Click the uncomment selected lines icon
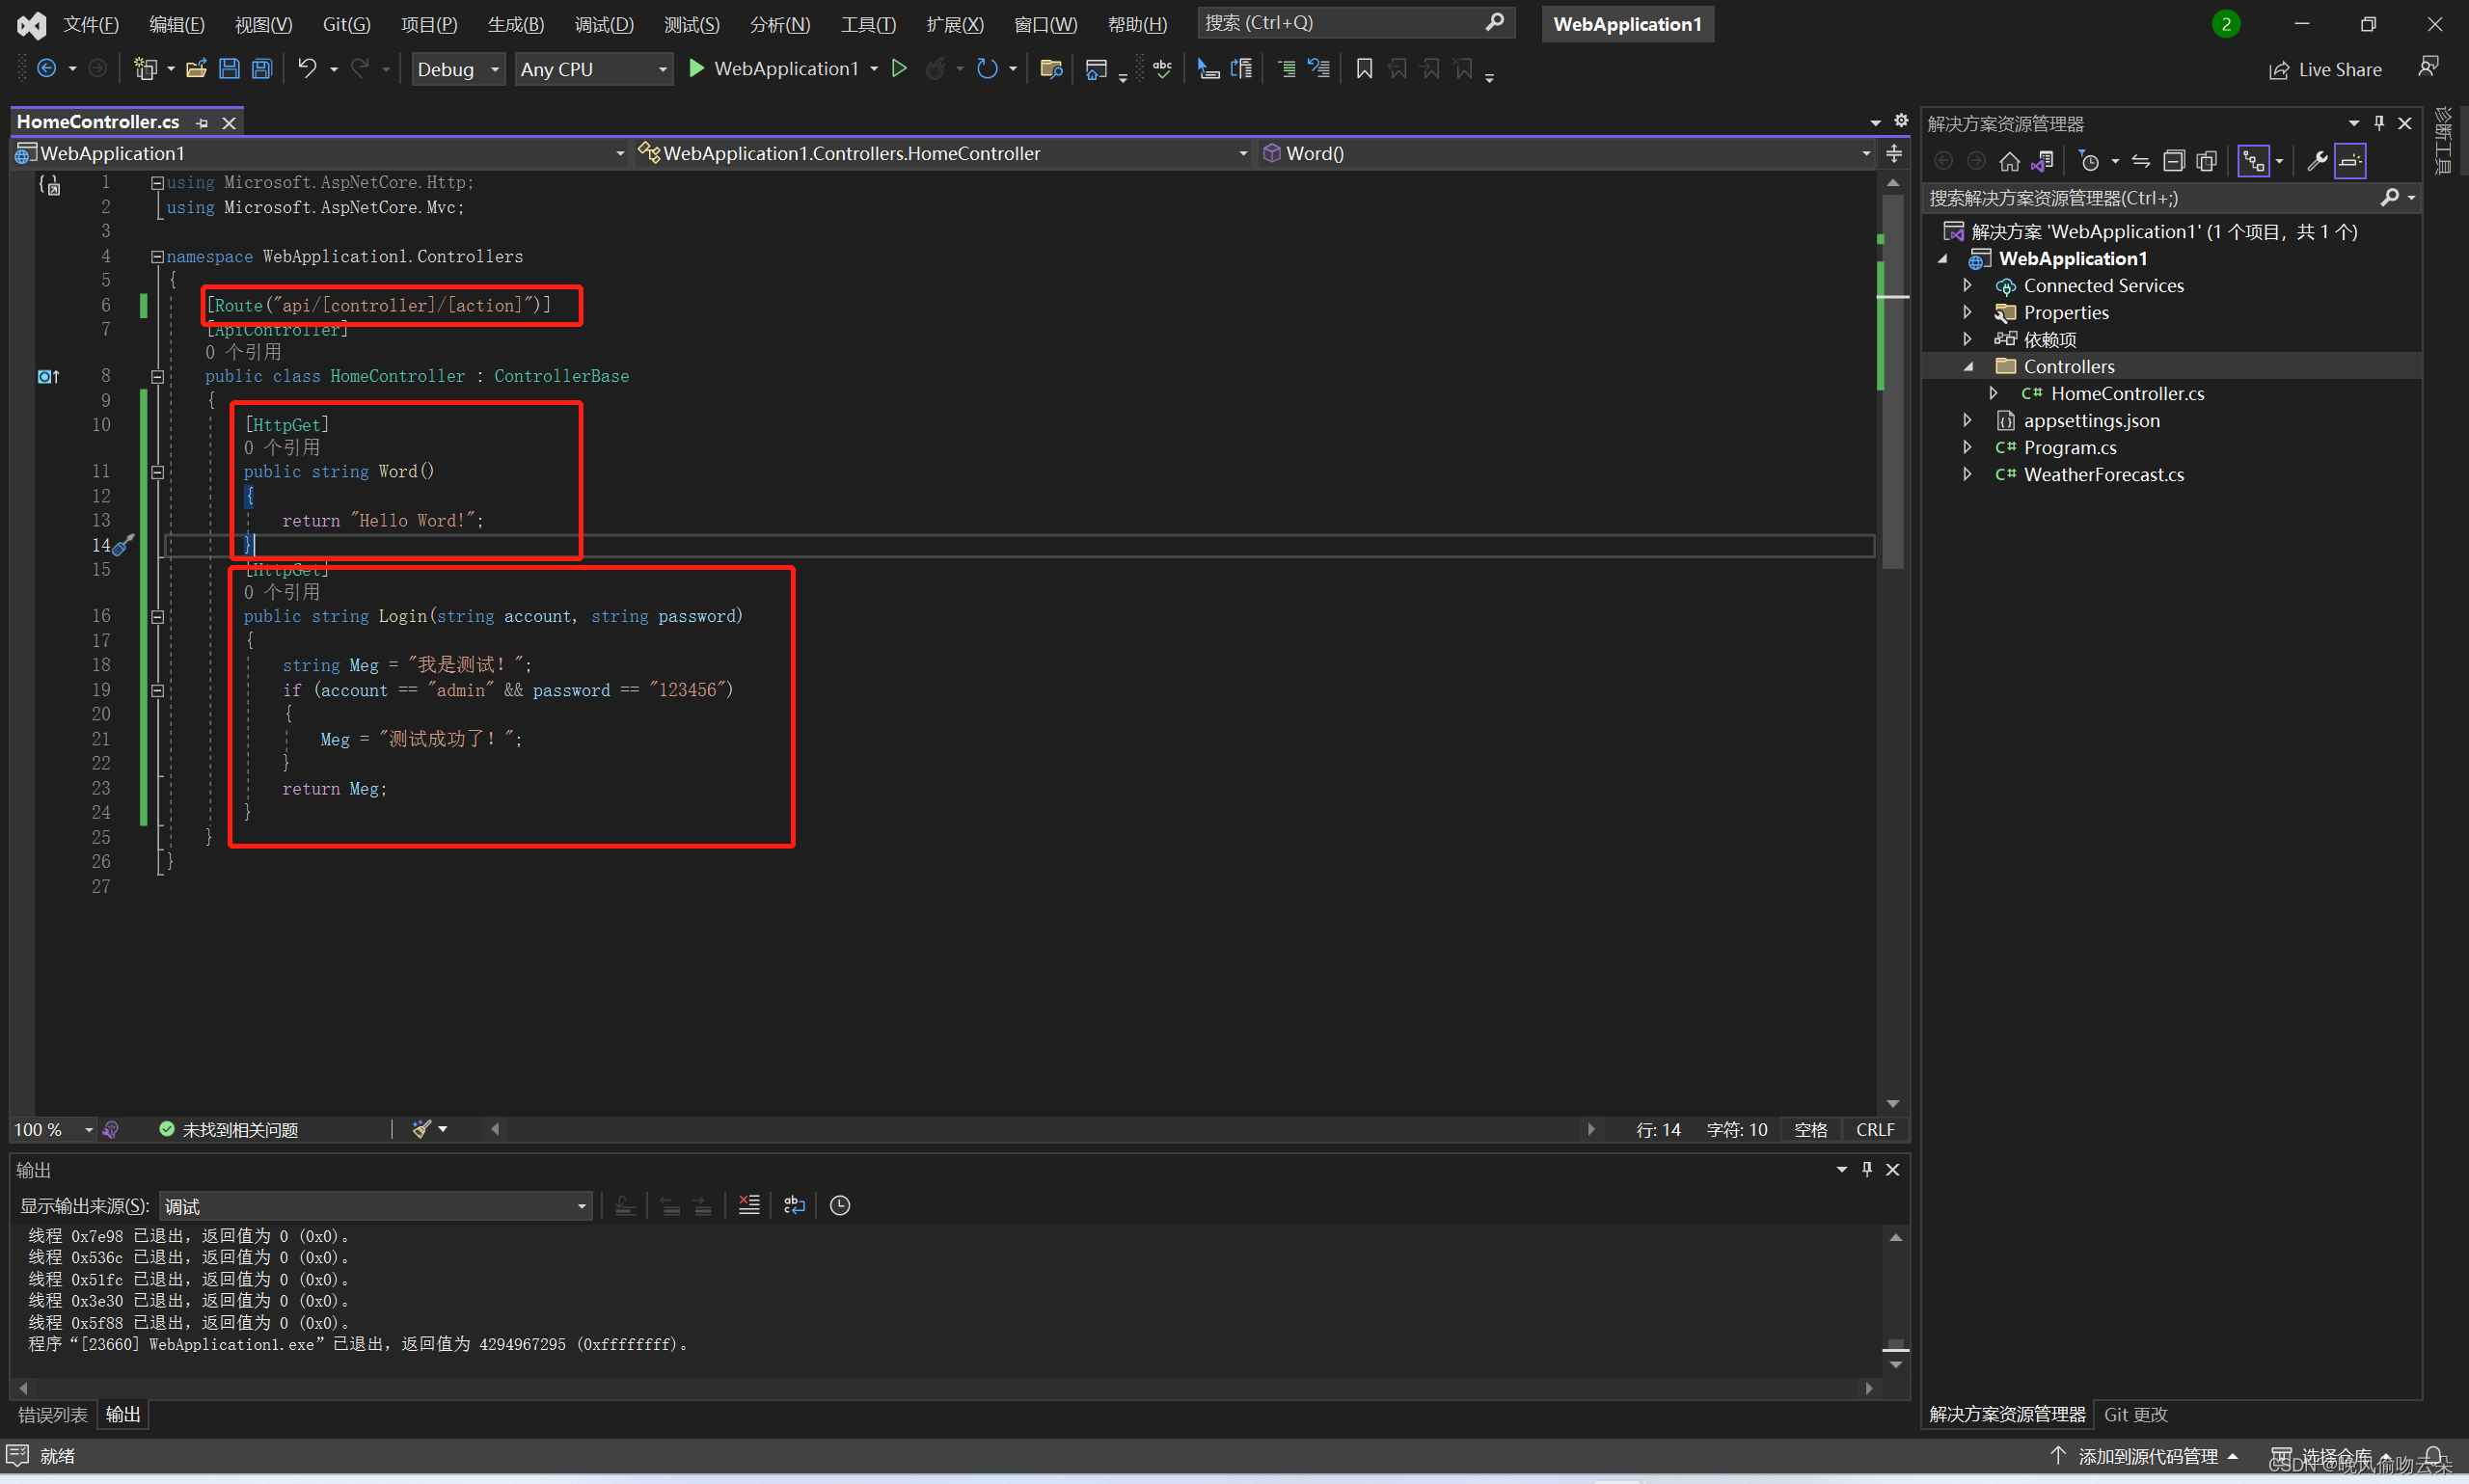The width and height of the screenshot is (2469, 1484). [x=1319, y=68]
